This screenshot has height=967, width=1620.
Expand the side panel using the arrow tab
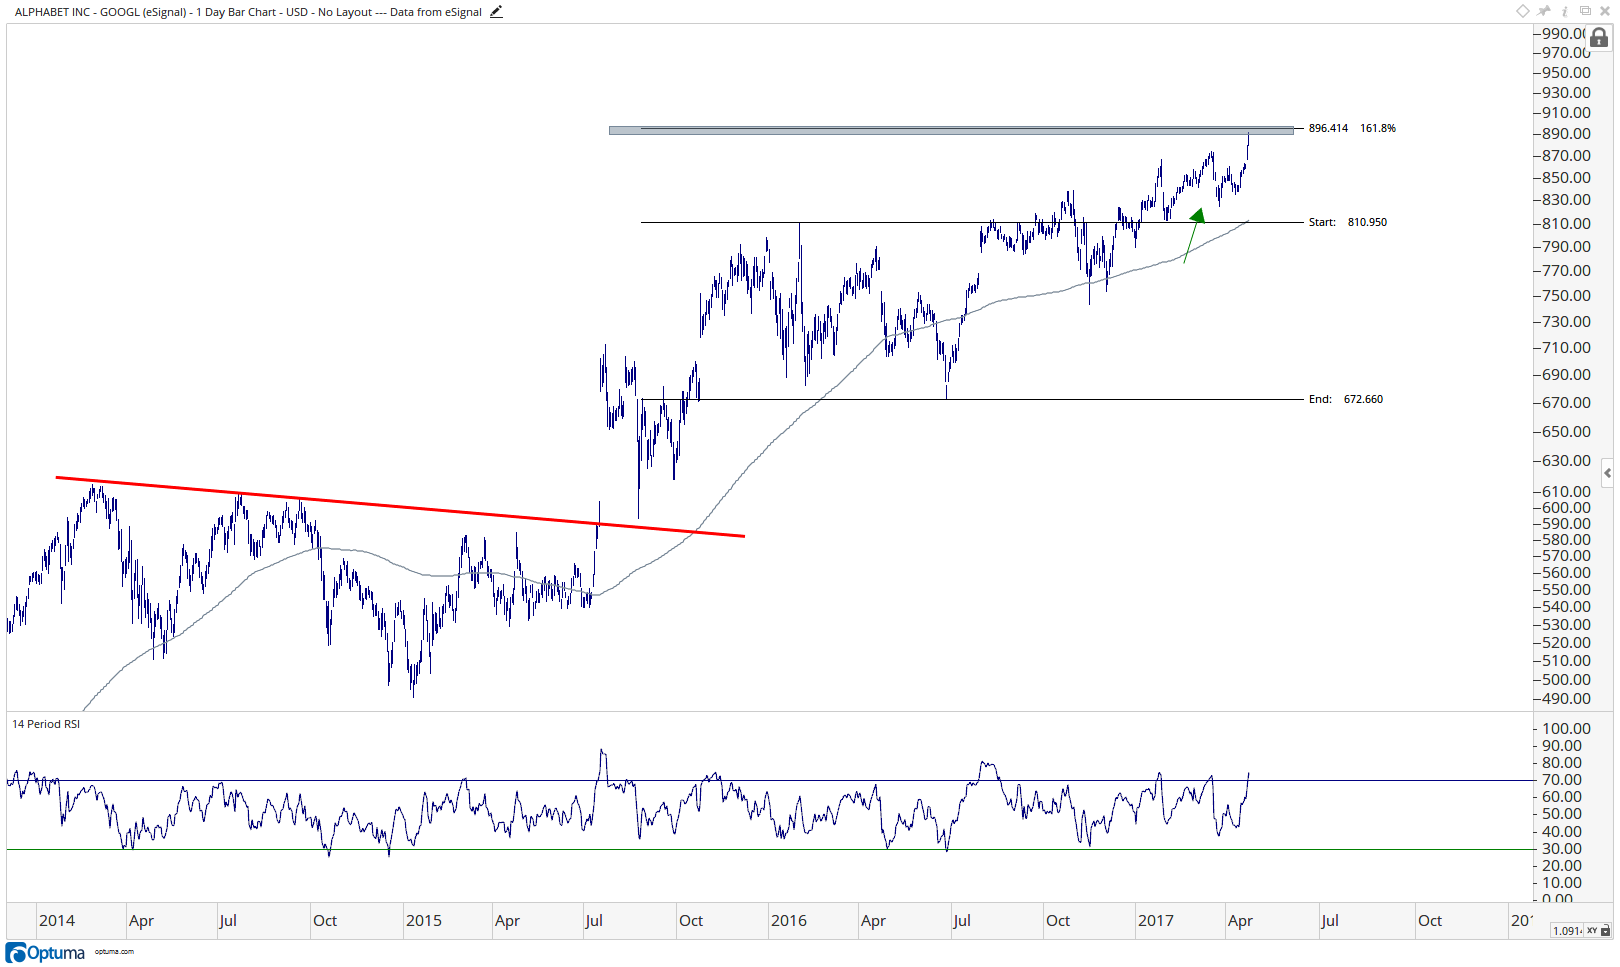coord(1607,473)
